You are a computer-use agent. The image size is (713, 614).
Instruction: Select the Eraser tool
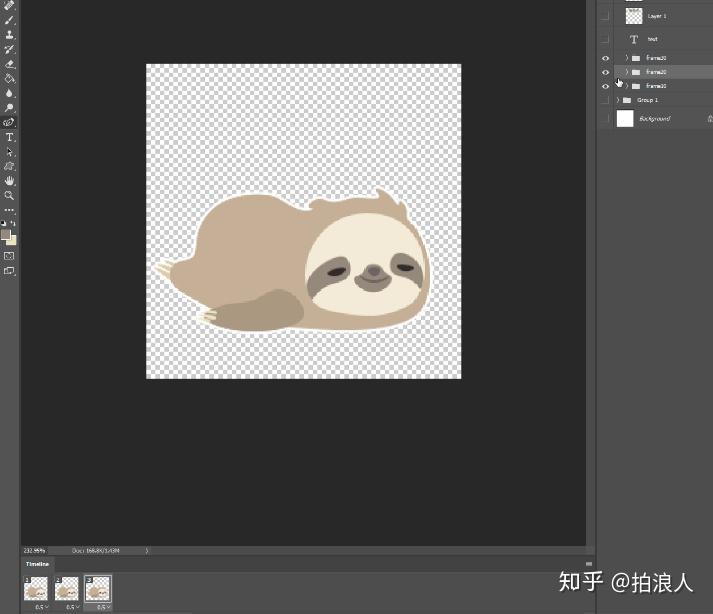click(10, 63)
